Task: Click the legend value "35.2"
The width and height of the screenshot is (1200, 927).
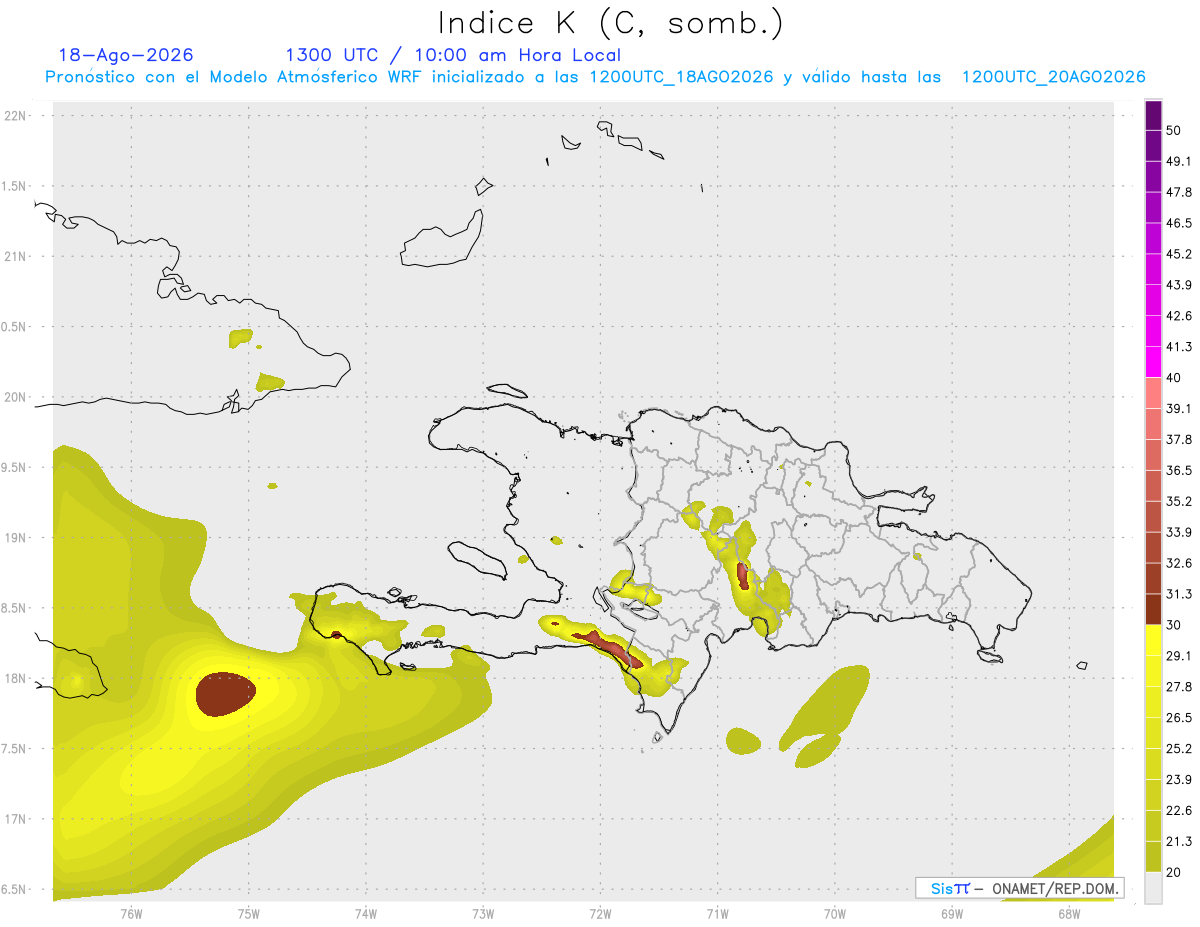Action: tap(1179, 502)
